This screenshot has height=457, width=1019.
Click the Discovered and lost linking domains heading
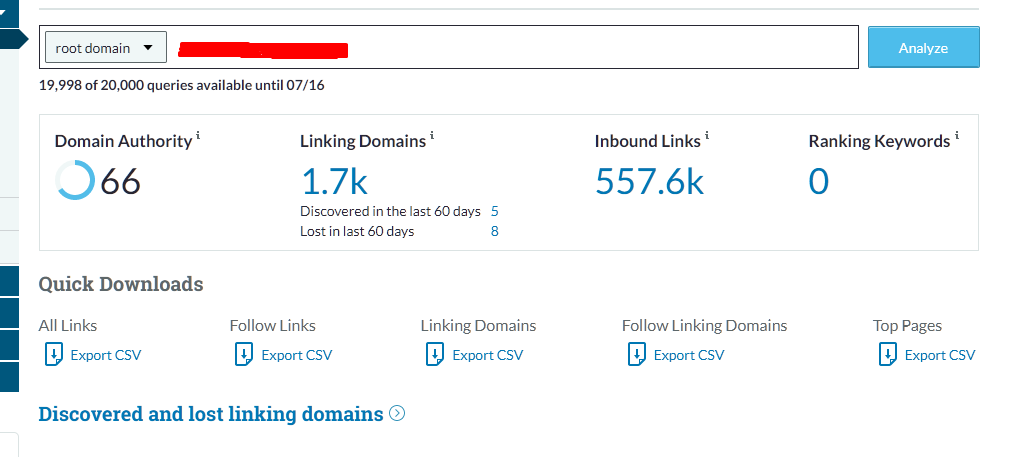(x=211, y=414)
